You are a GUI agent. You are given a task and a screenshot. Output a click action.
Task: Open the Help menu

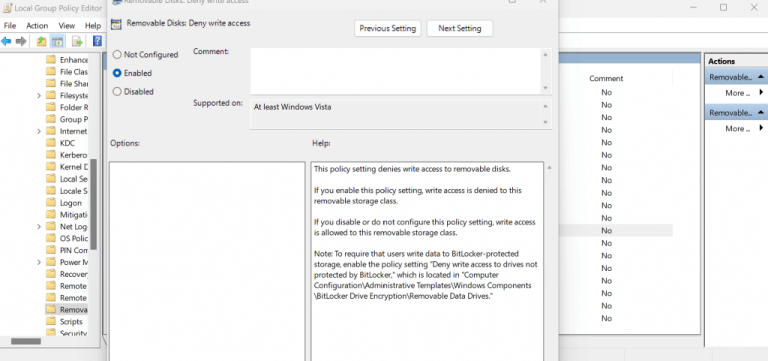(93, 25)
